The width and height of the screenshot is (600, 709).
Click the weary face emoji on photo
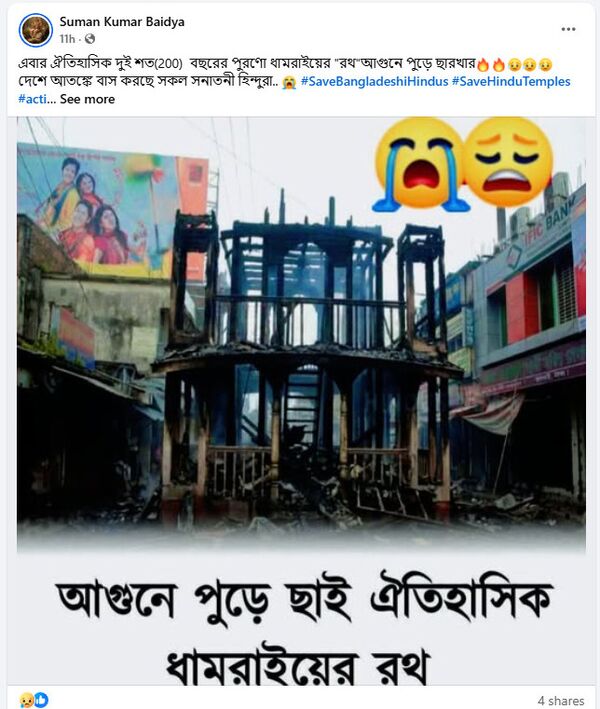(x=507, y=162)
